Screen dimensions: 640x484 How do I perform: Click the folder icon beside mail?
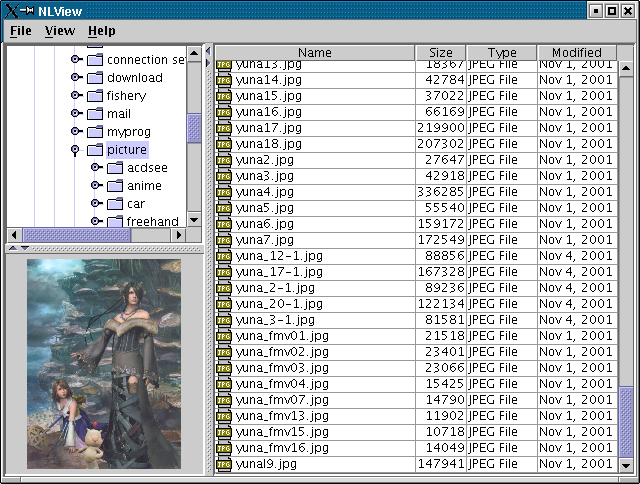click(x=95, y=114)
